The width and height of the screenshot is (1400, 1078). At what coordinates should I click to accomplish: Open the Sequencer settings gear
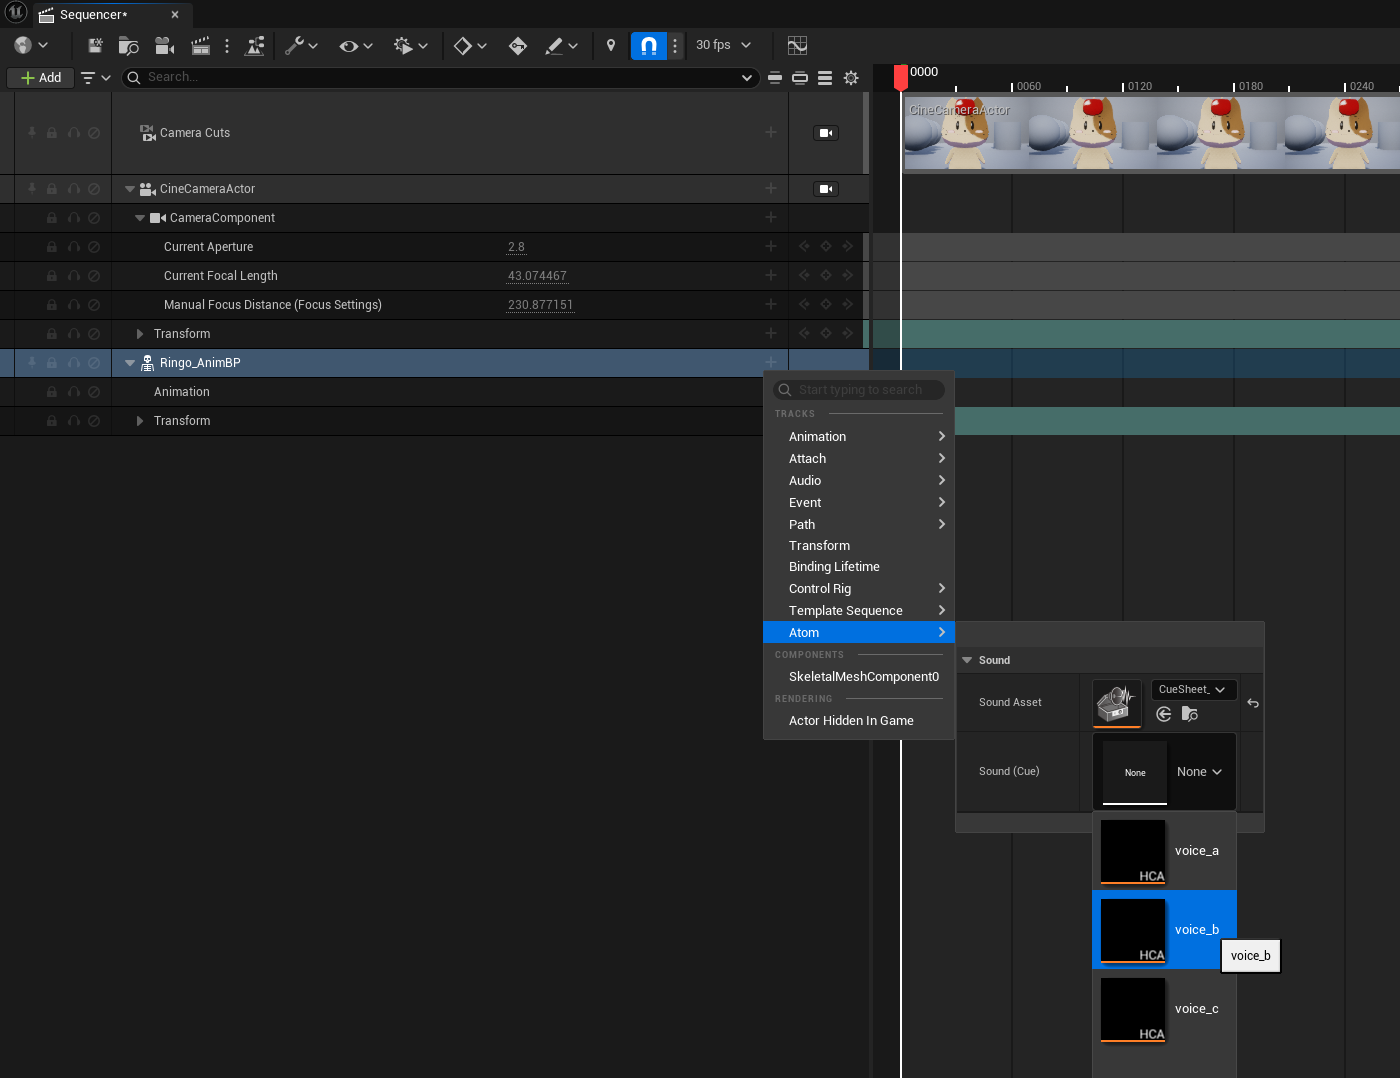851,77
